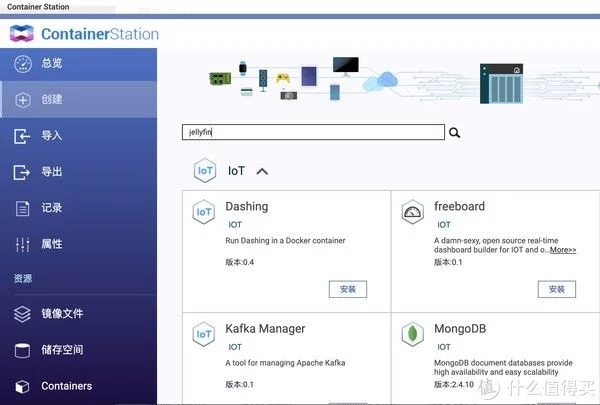
Task: Go to 导入 in the sidebar
Action: pyautogui.click(x=78, y=136)
